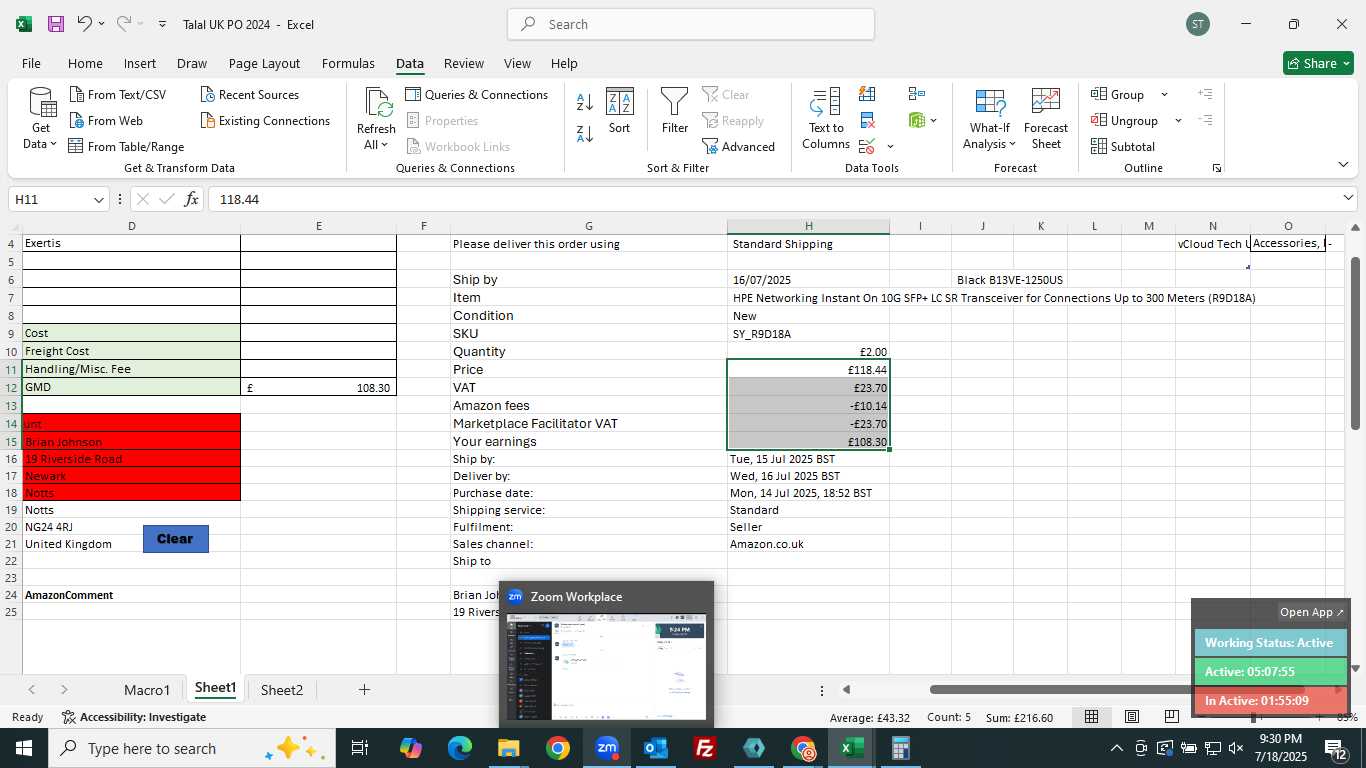Open the Macro1 sheet tab

[147, 689]
